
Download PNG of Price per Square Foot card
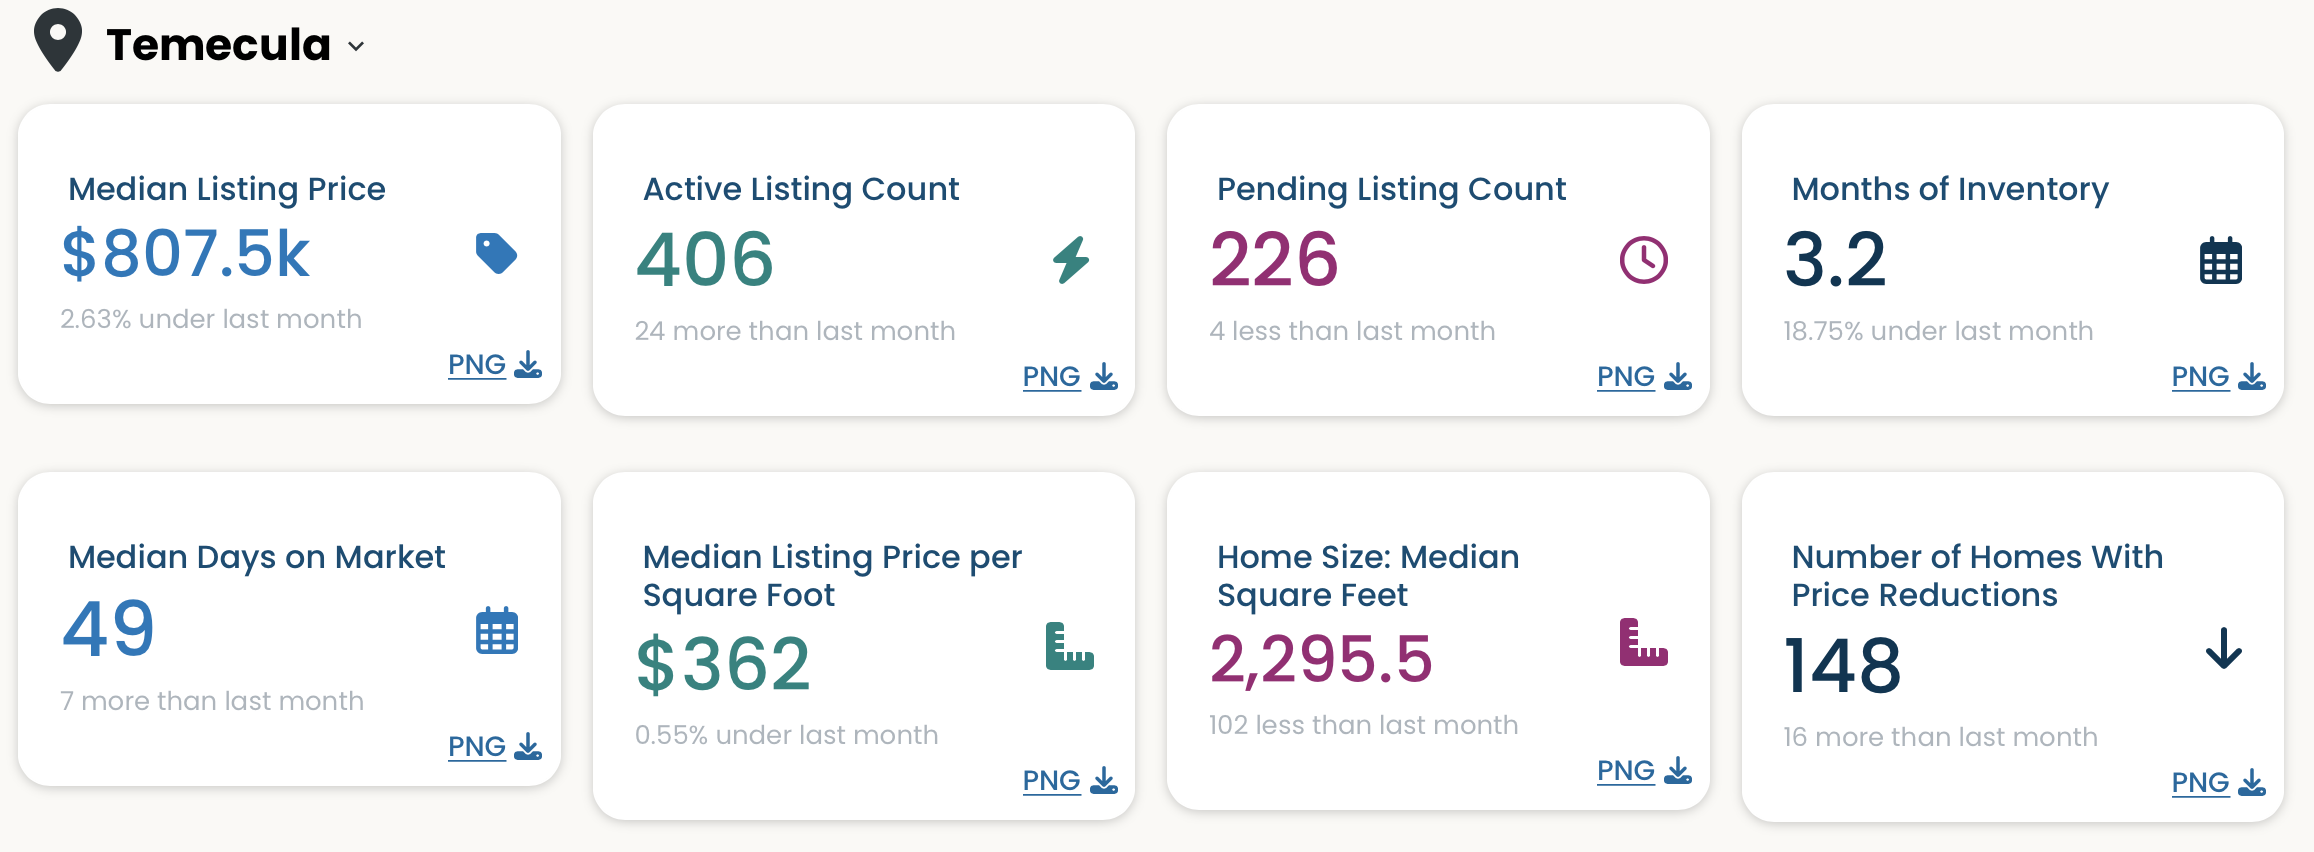[x=1070, y=781]
